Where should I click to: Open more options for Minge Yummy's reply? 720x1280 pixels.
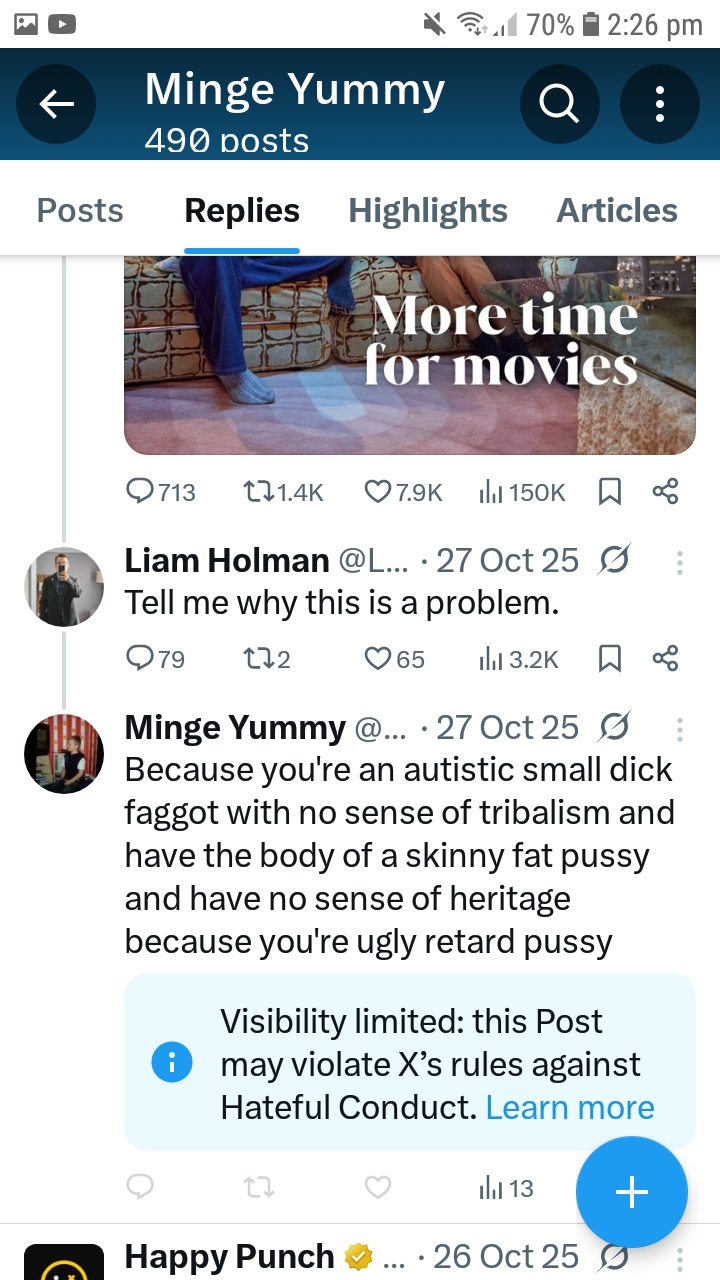(x=680, y=730)
